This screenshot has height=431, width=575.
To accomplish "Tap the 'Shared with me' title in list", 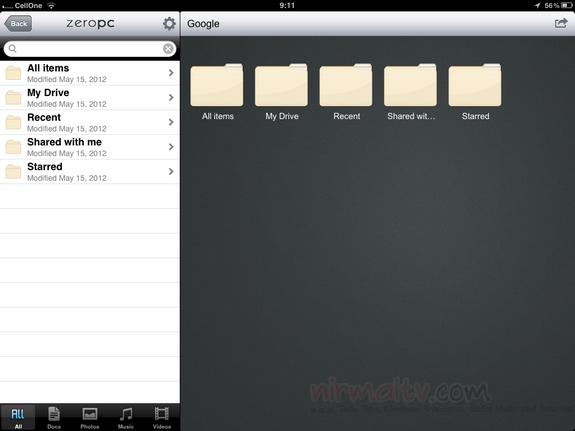I will tap(65, 142).
